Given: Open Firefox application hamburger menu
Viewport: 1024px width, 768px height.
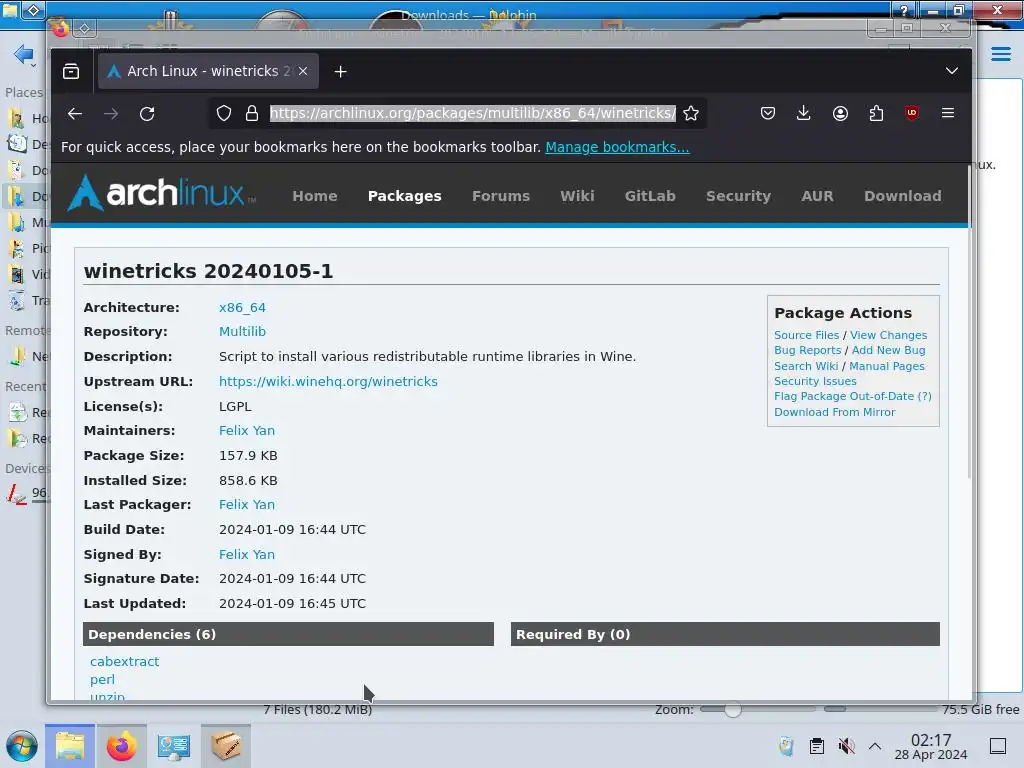Looking at the screenshot, I should coord(948,113).
